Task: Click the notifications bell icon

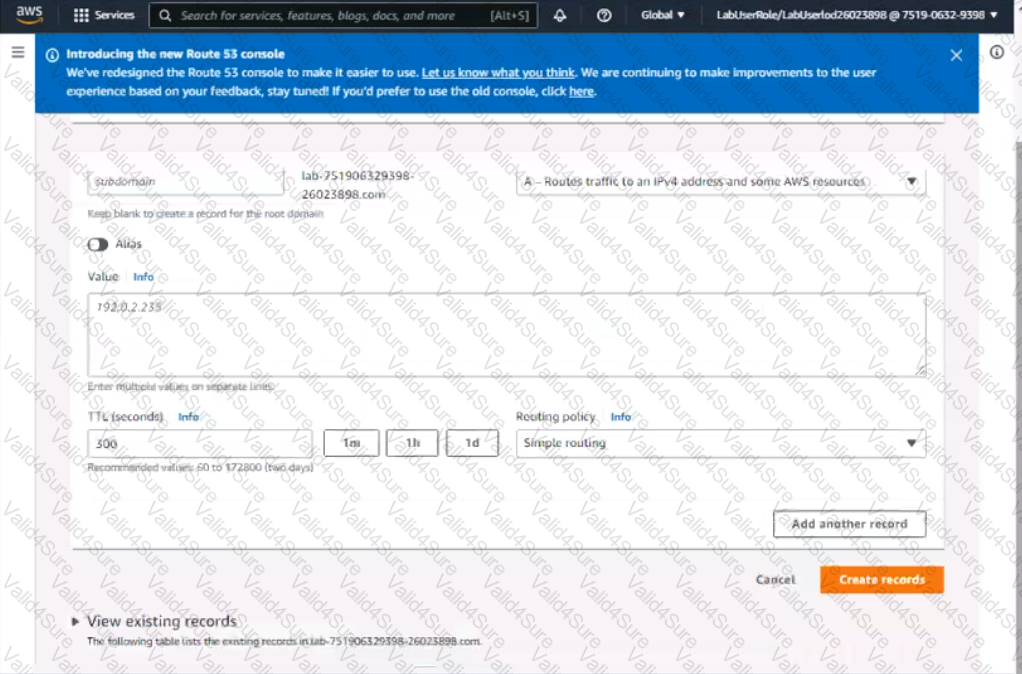Action: pos(560,15)
